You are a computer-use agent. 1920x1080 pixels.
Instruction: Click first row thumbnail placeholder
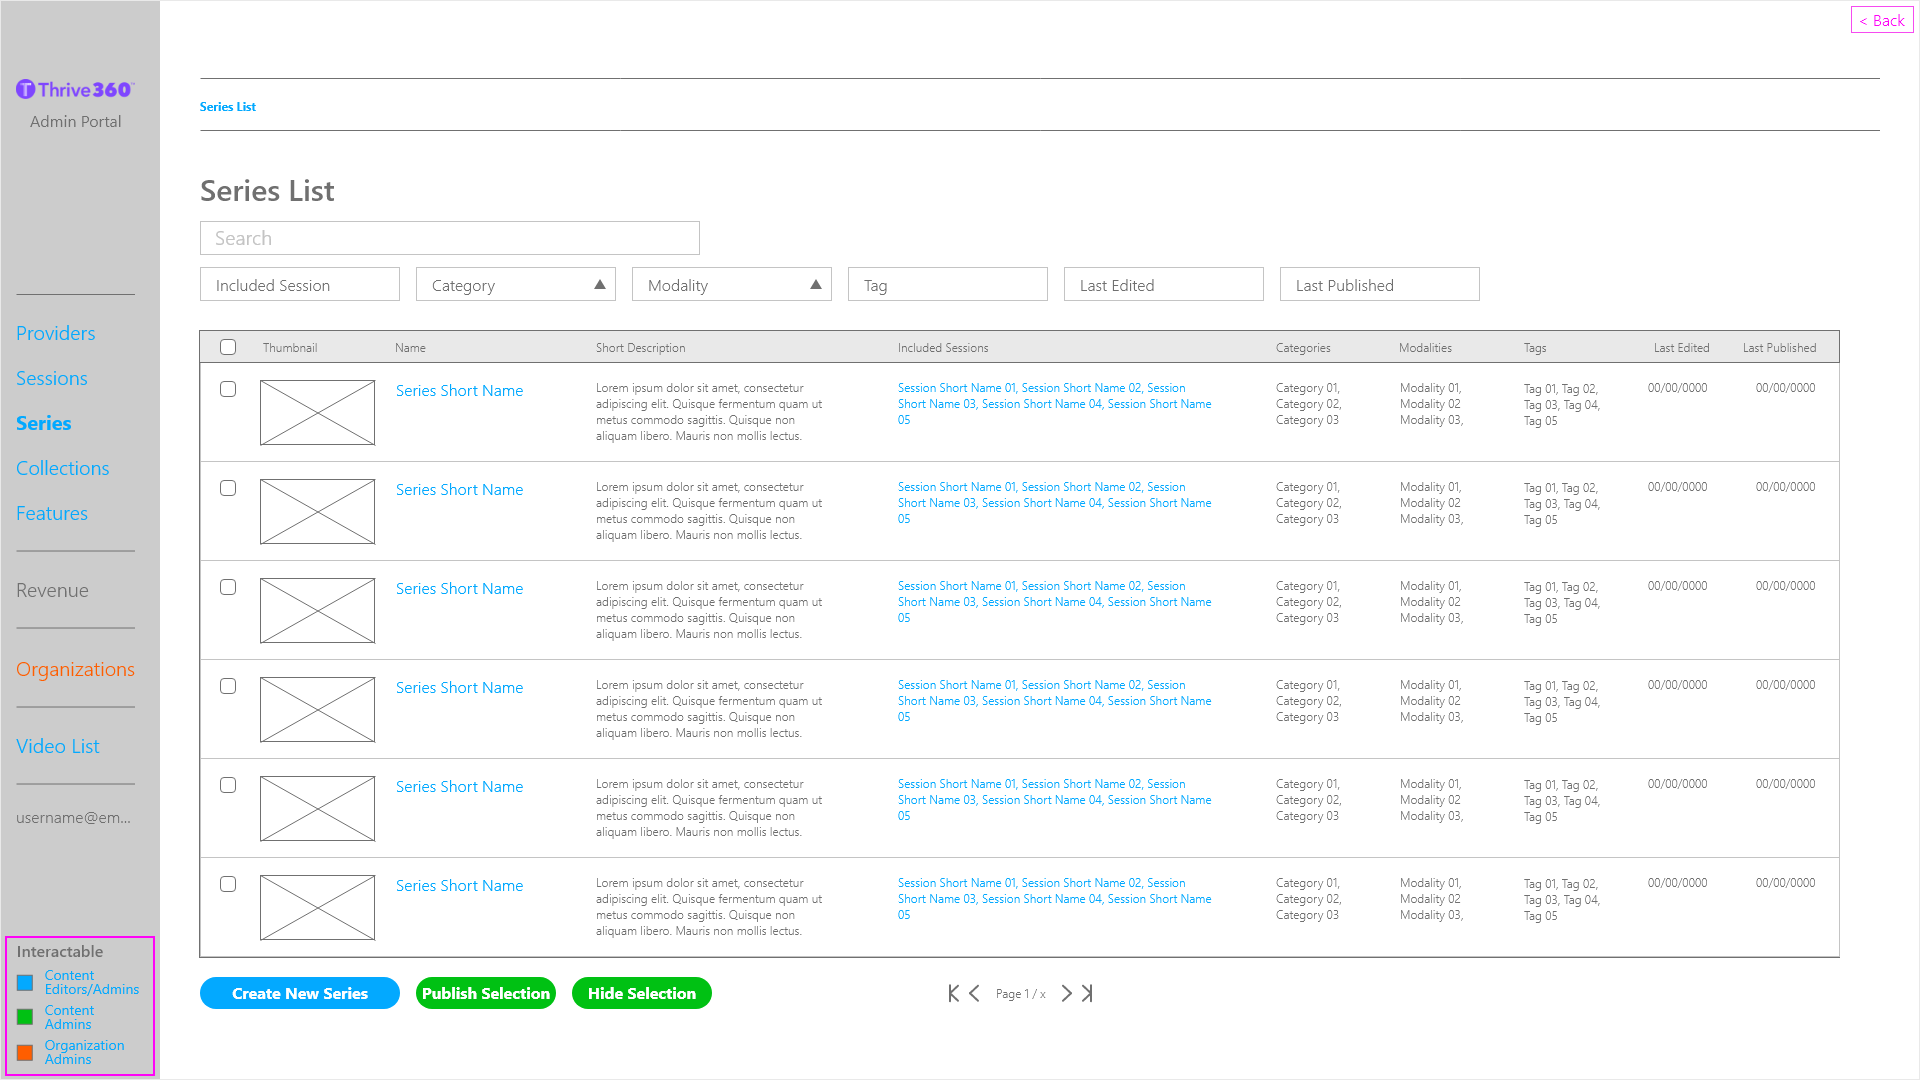[x=317, y=412]
